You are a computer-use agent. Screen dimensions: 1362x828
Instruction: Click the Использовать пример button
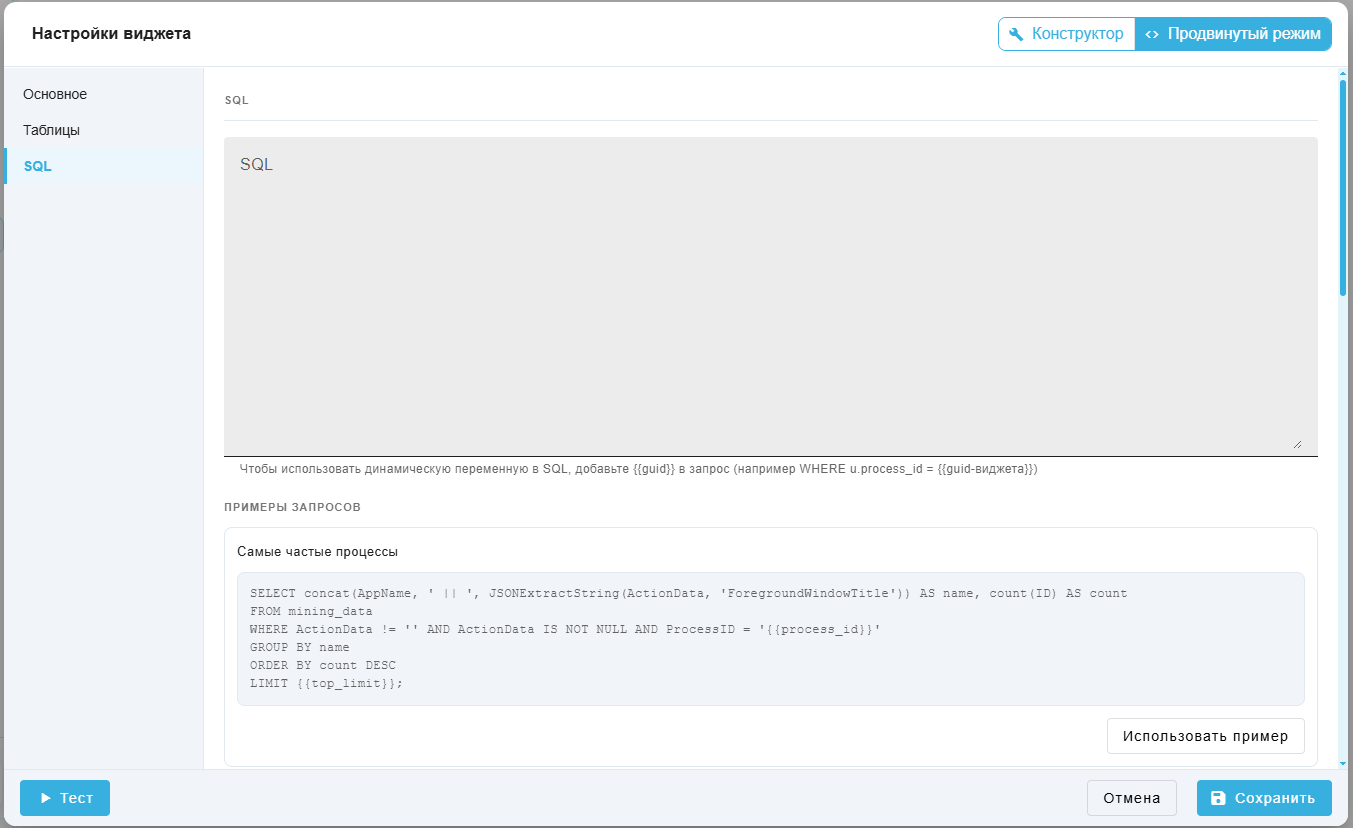[x=1206, y=736]
